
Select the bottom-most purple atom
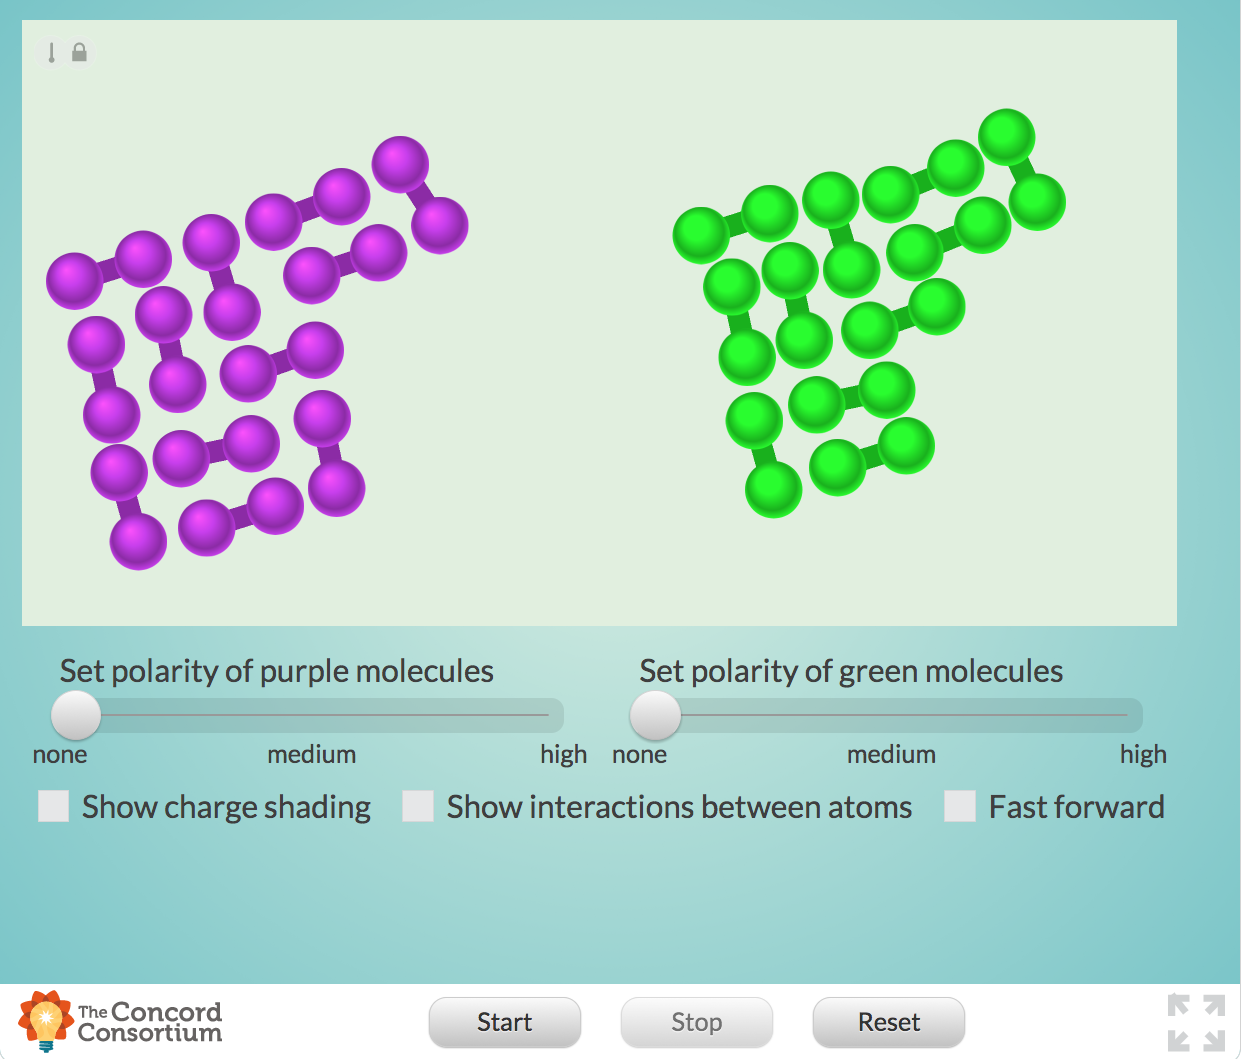[138, 541]
